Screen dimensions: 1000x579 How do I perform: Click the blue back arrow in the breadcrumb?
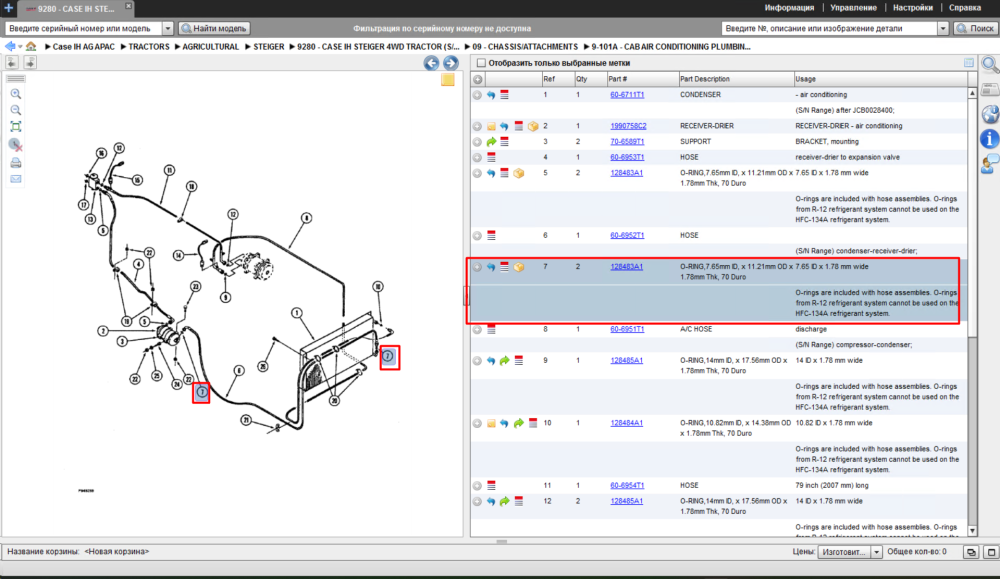click(x=10, y=47)
